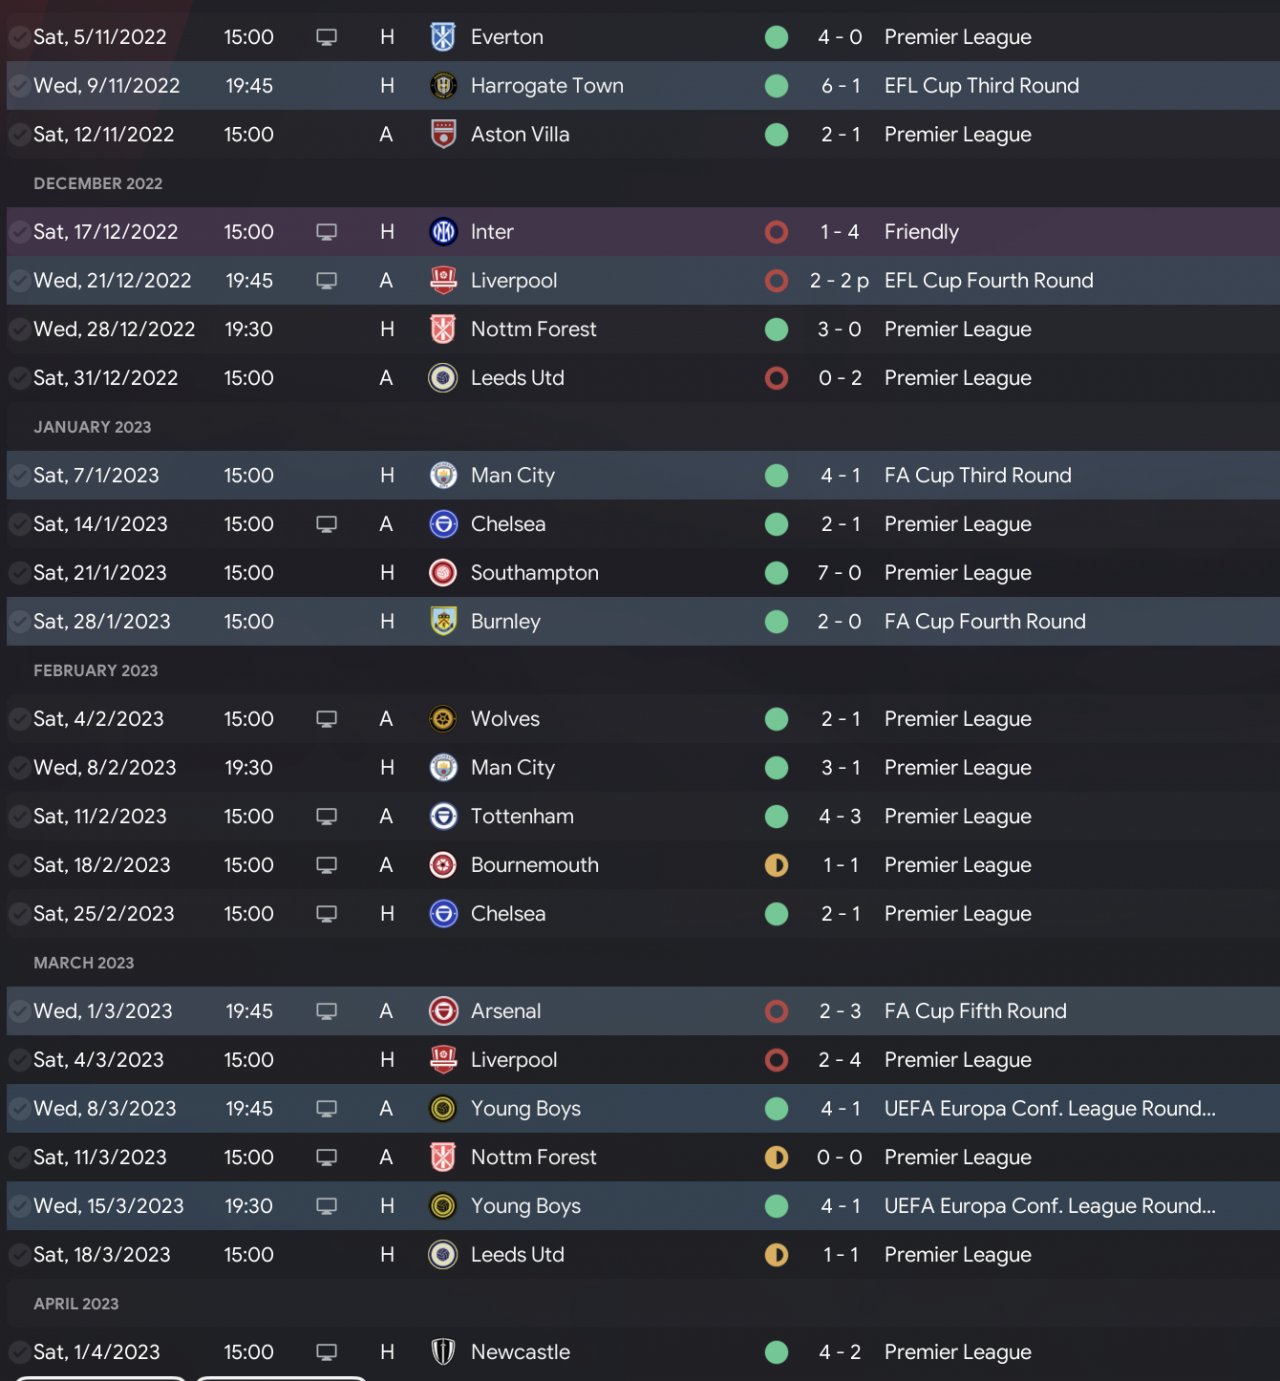1280x1381 pixels.
Task: Click the green win indicator for Everton match
Action: [776, 38]
